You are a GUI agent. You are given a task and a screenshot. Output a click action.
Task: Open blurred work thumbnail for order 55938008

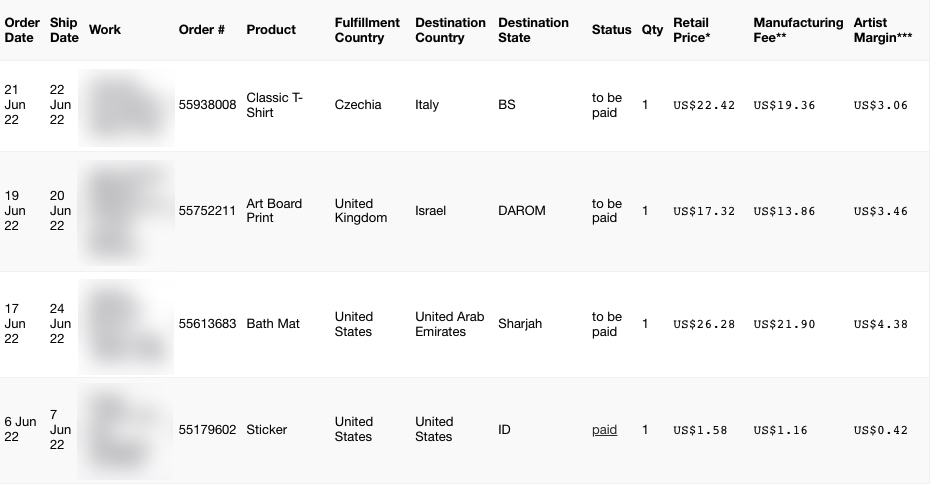[x=126, y=107]
